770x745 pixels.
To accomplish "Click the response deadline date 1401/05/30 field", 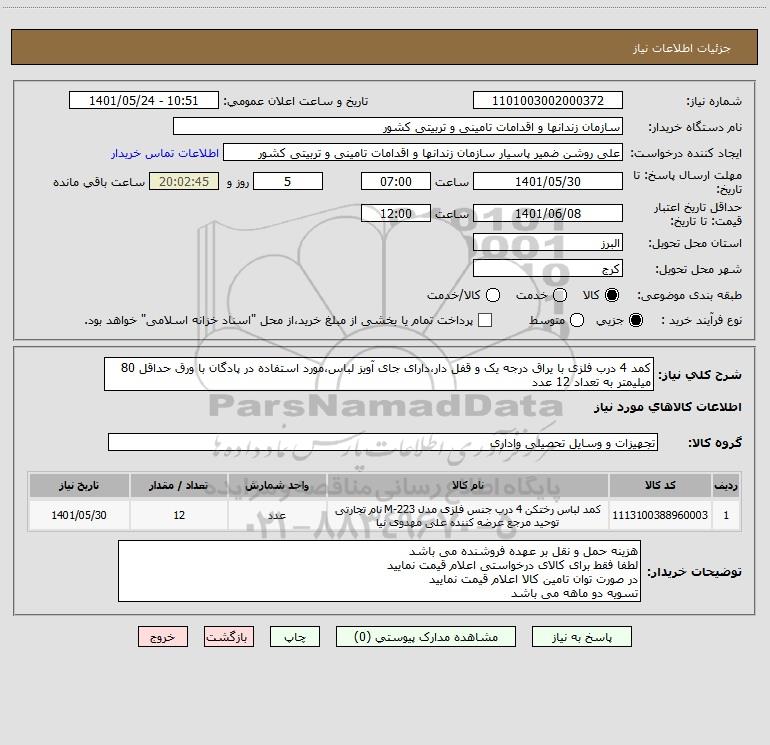I will (548, 181).
